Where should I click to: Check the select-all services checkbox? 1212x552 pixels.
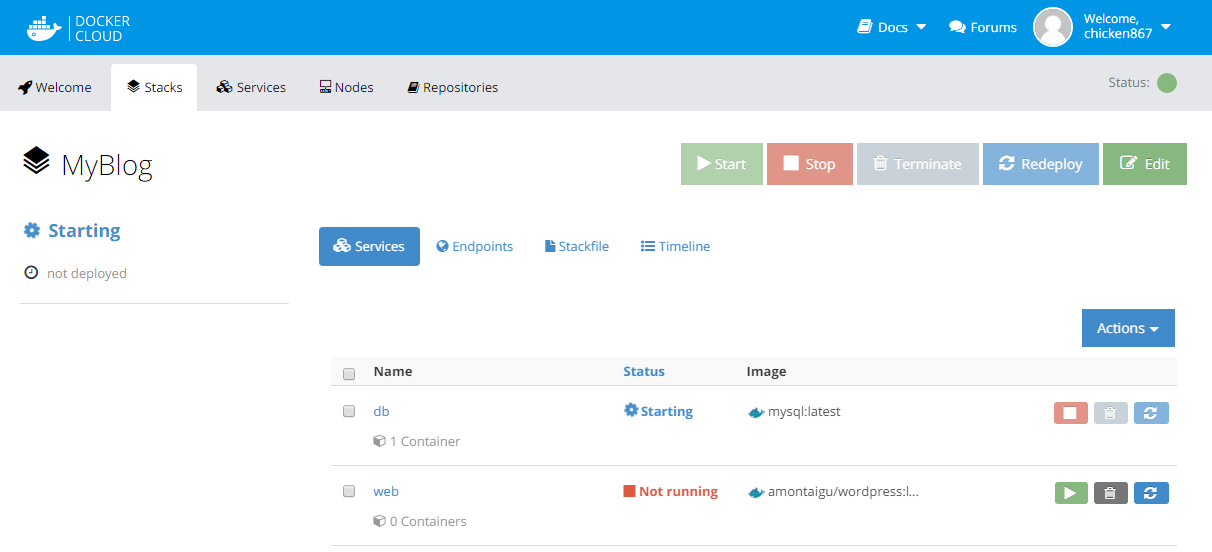coord(349,374)
